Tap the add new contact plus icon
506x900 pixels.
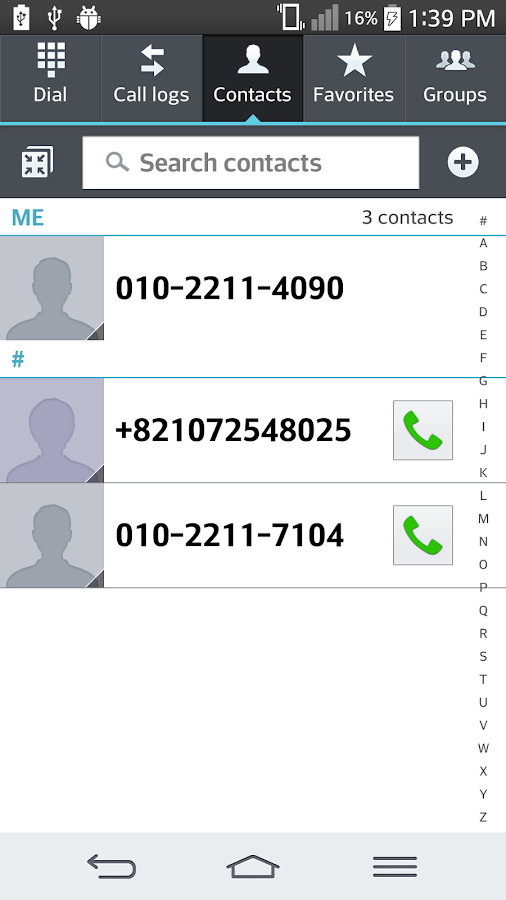[x=462, y=162]
